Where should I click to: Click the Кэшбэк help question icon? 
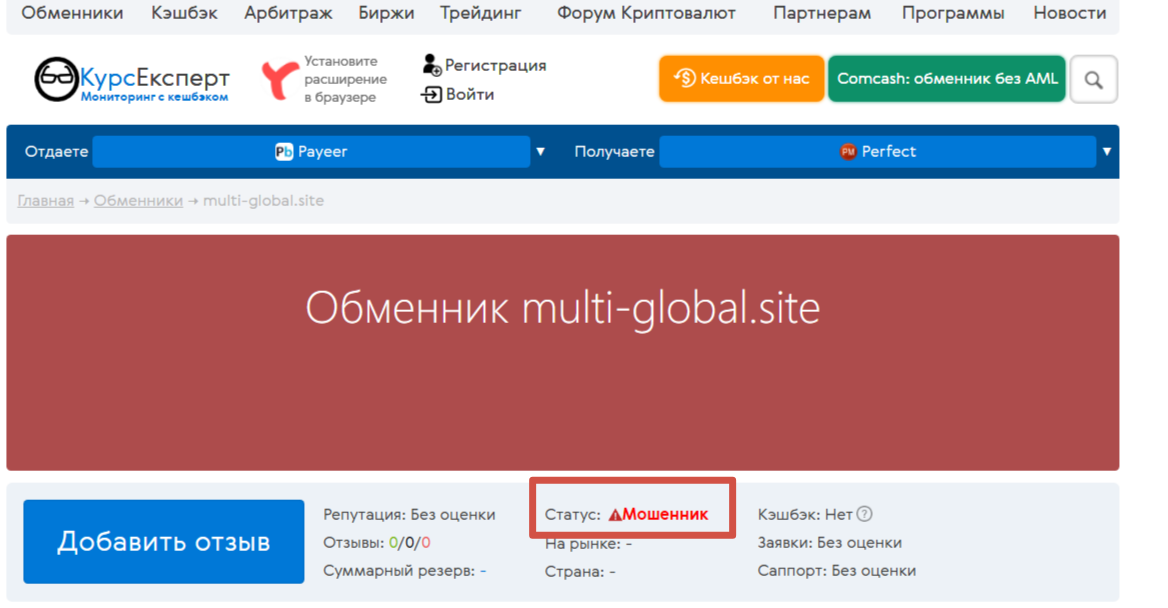[864, 514]
